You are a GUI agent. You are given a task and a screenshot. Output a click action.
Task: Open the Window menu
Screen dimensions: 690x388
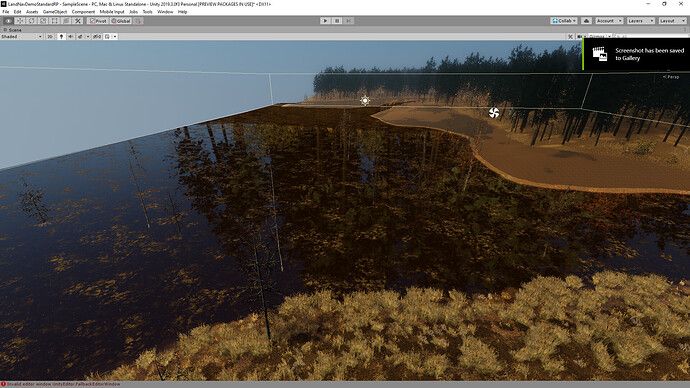click(x=165, y=12)
